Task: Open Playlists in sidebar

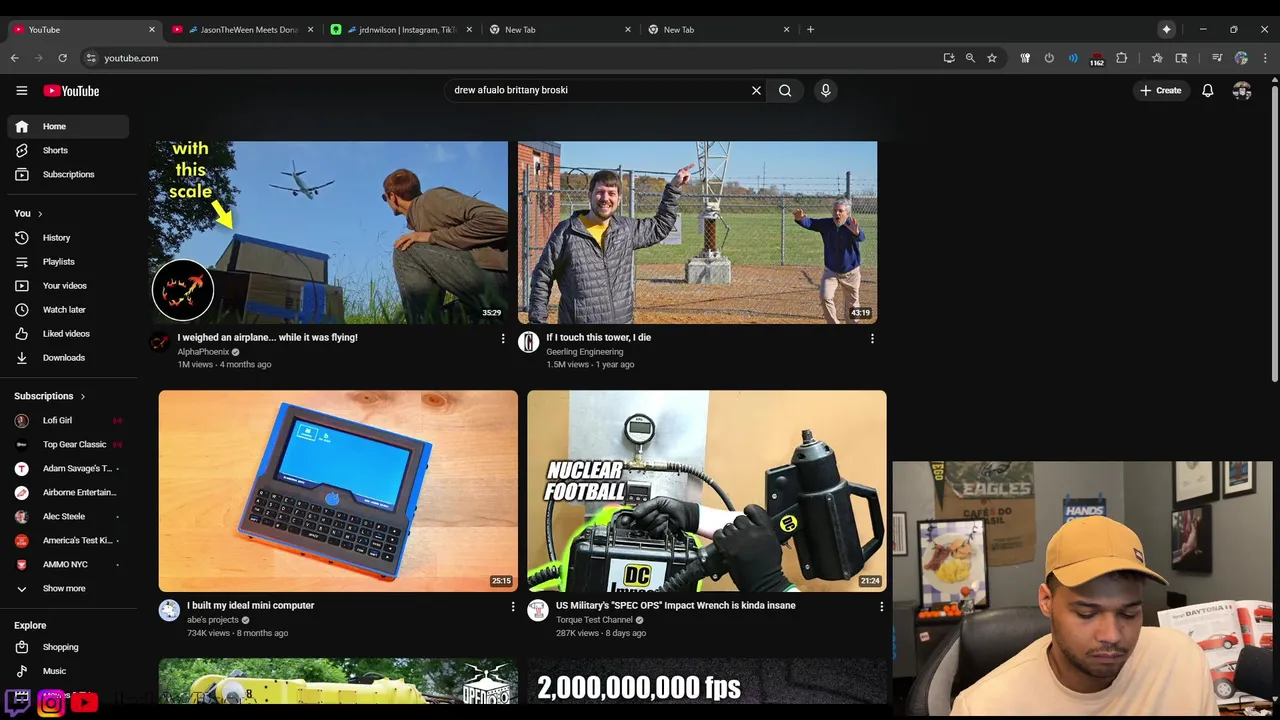Action: 68,262
